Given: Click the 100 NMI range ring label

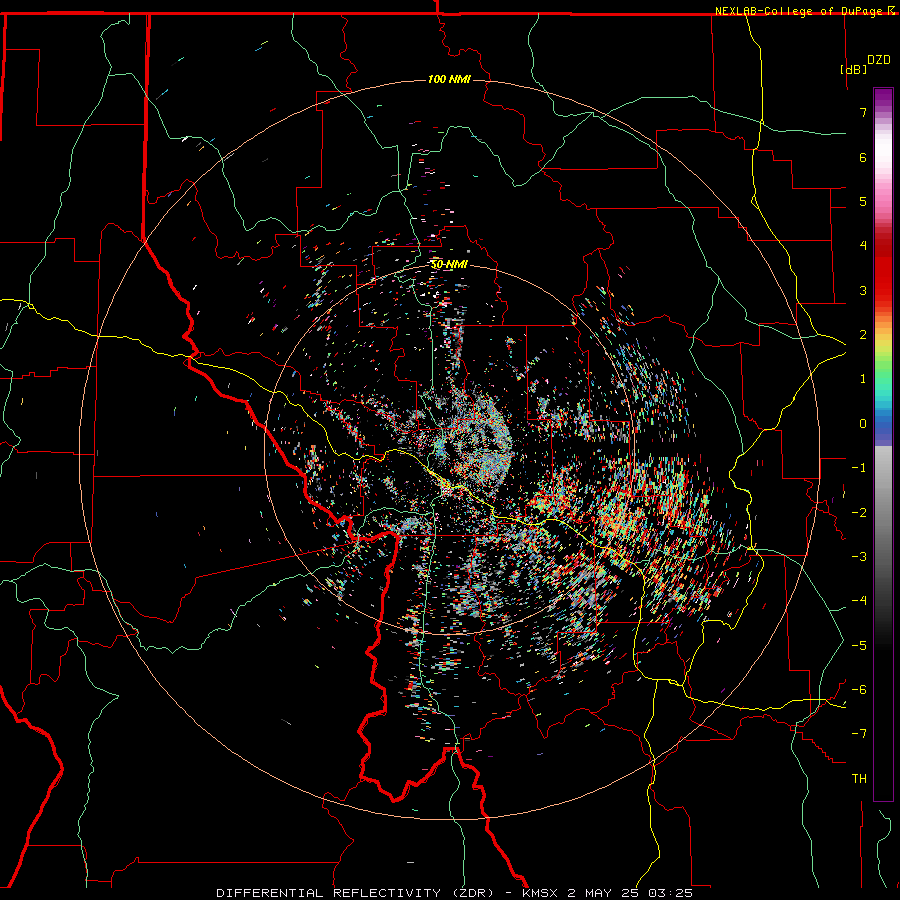Looking at the screenshot, I should click(449, 79).
